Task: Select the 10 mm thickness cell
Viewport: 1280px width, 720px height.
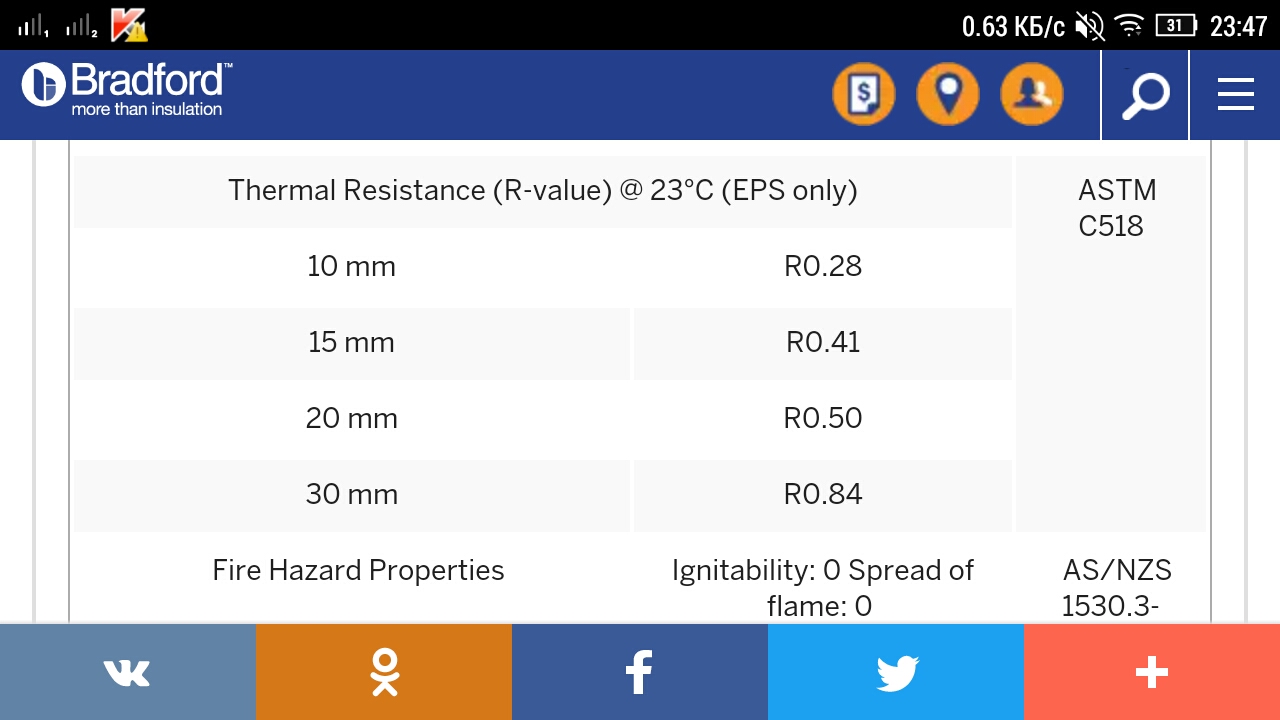Action: click(352, 266)
